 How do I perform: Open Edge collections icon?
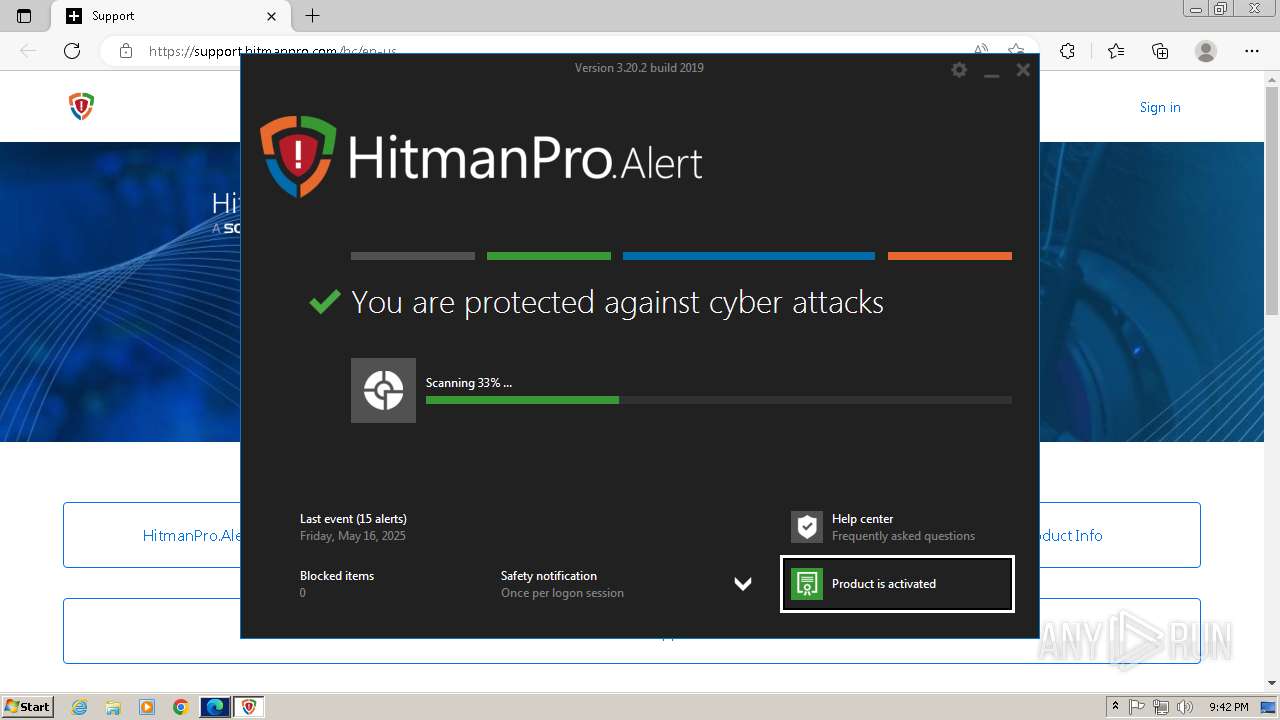1160,51
